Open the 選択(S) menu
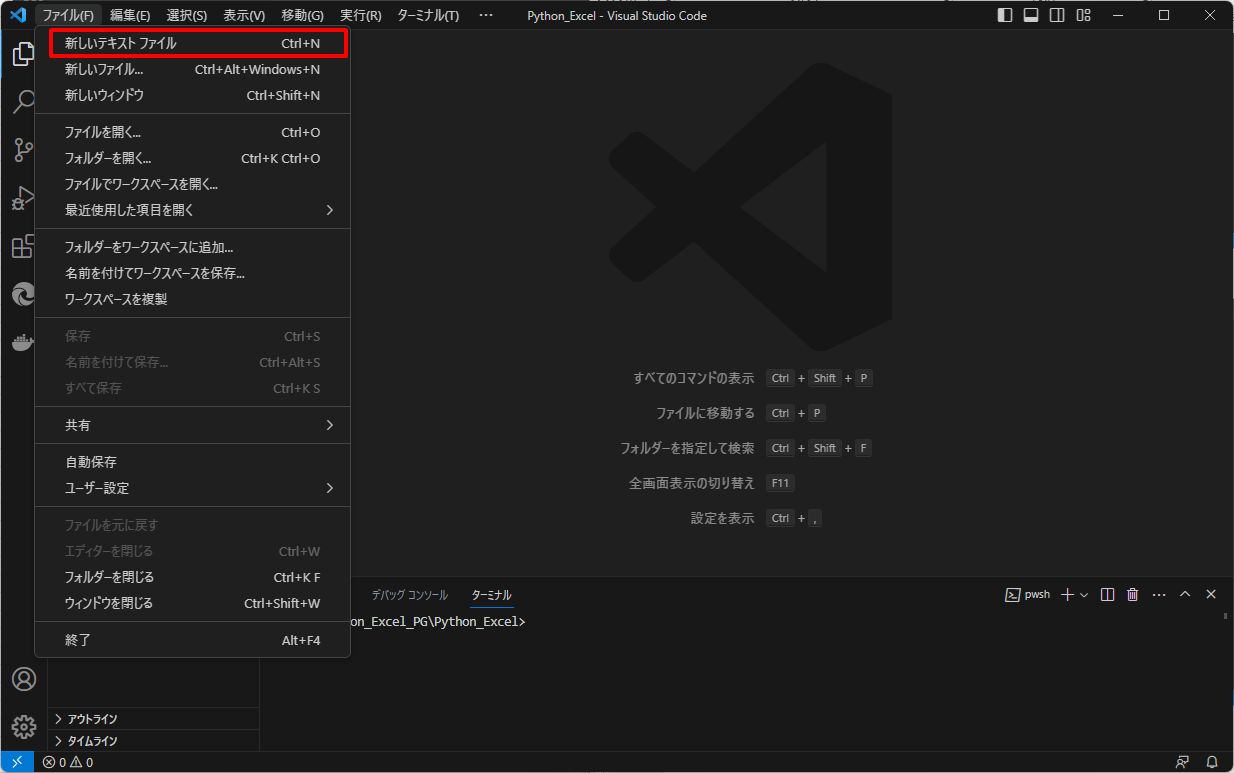 tap(187, 15)
